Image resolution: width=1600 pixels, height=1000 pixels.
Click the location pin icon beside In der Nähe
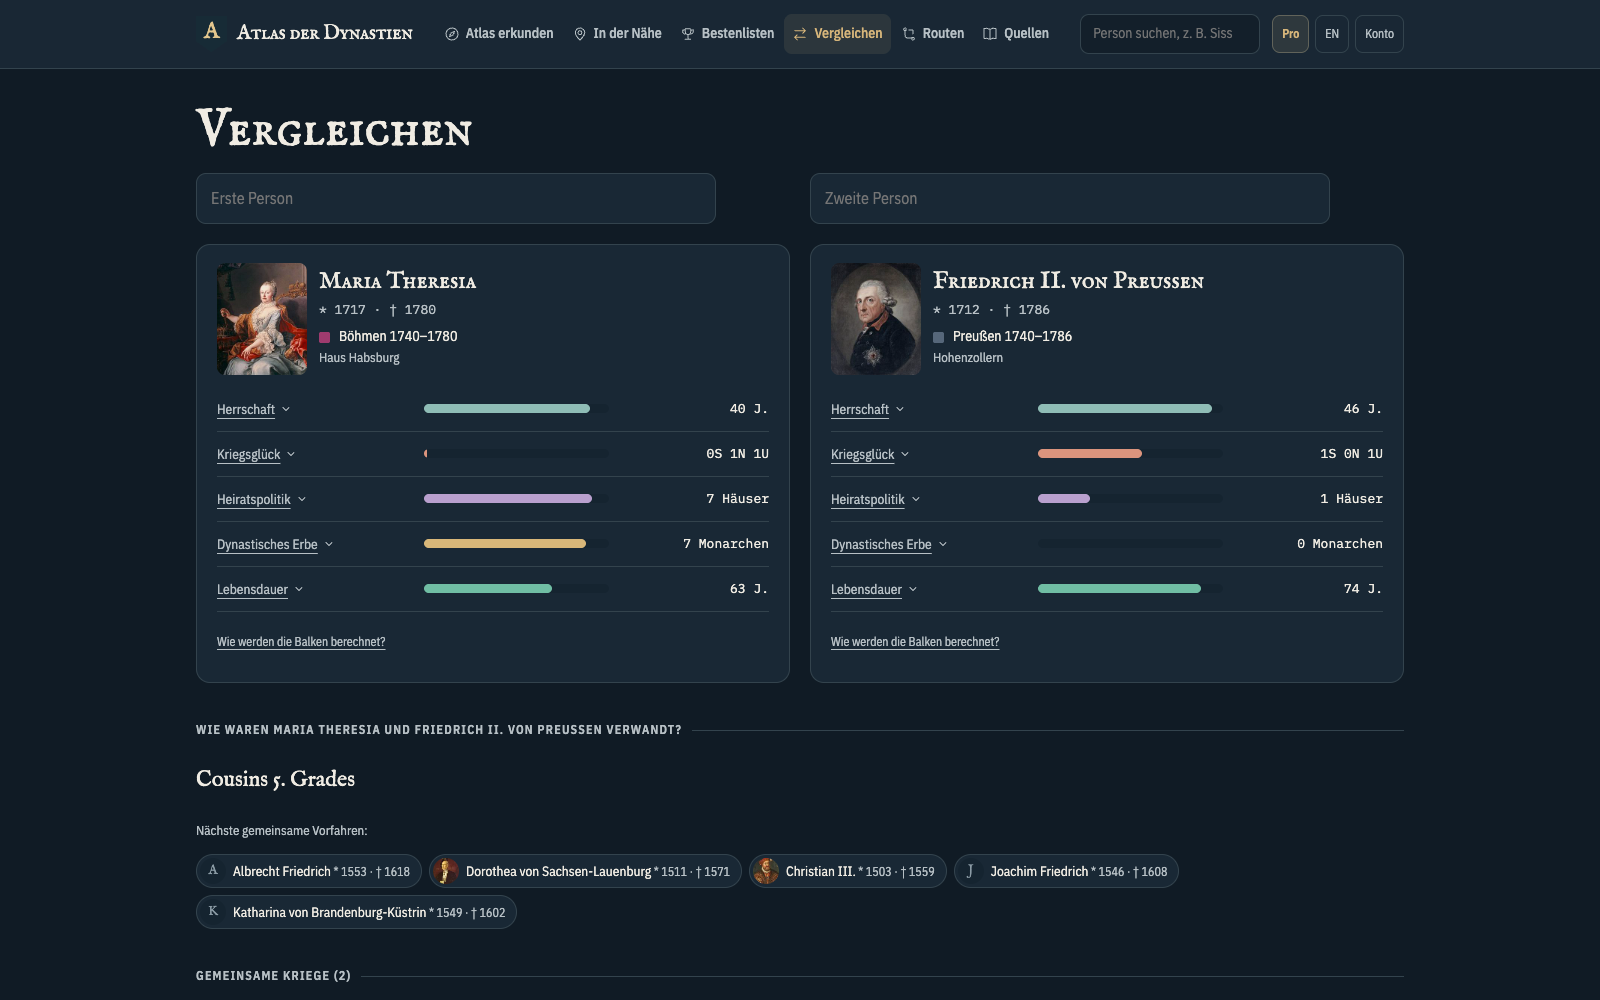580,34
